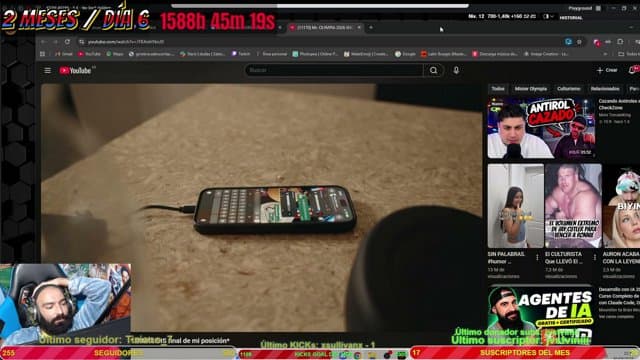Open more options for El Culturista short
640x360 pixels.
click(595, 258)
